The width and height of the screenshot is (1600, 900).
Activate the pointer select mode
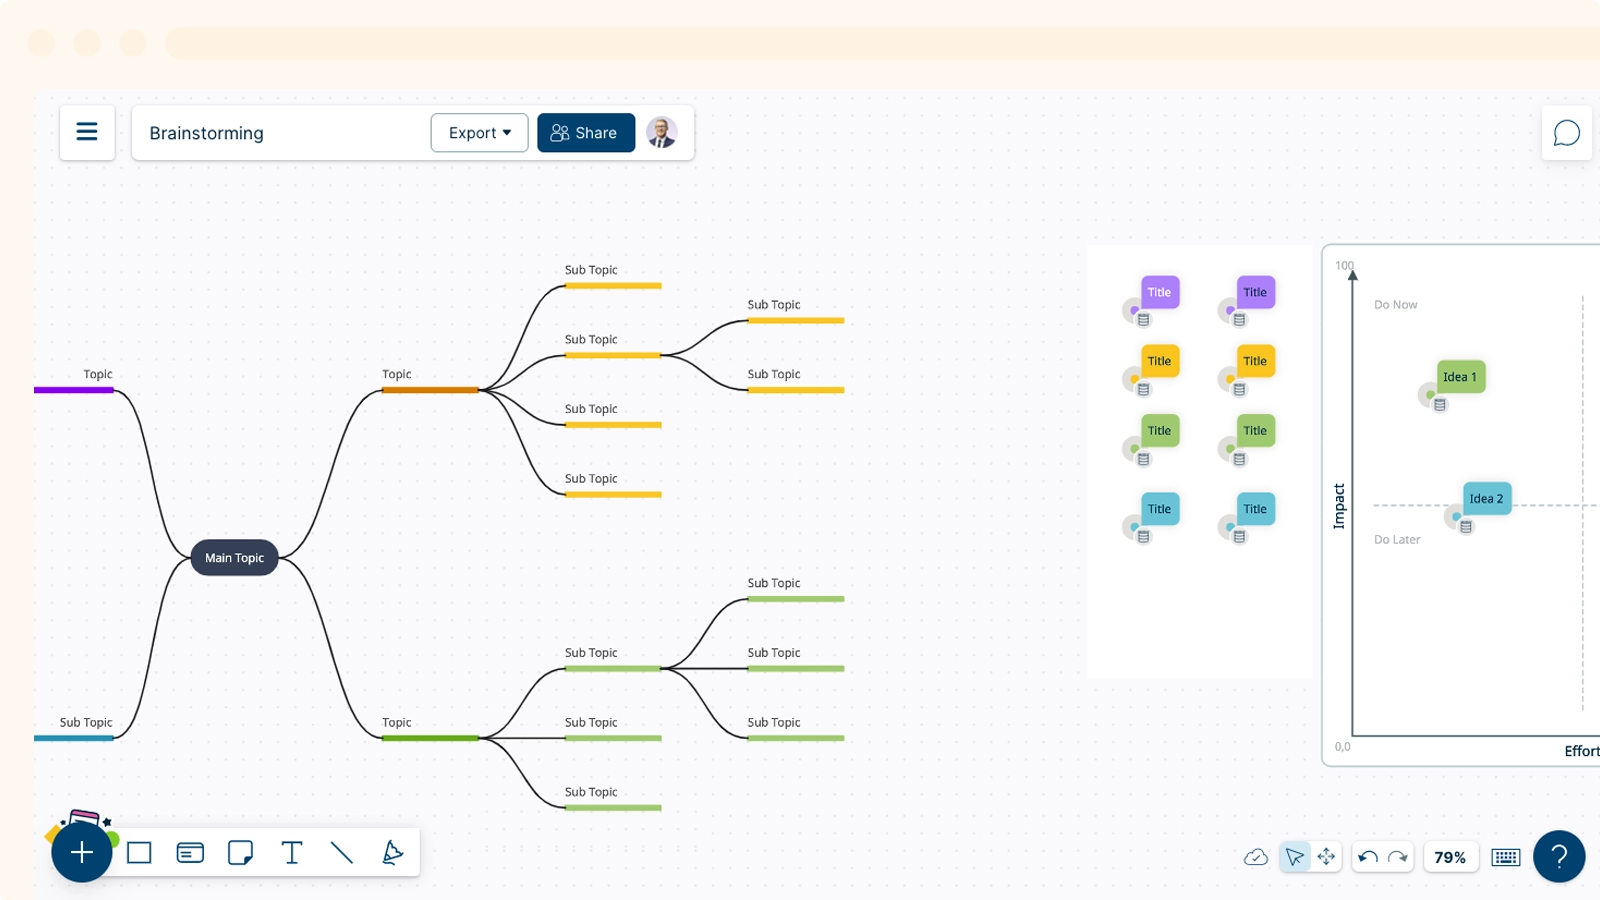1294,857
